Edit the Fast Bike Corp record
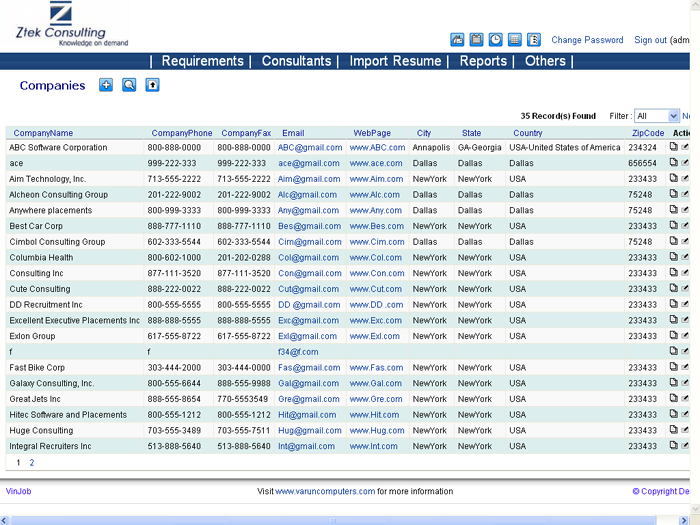 685,367
